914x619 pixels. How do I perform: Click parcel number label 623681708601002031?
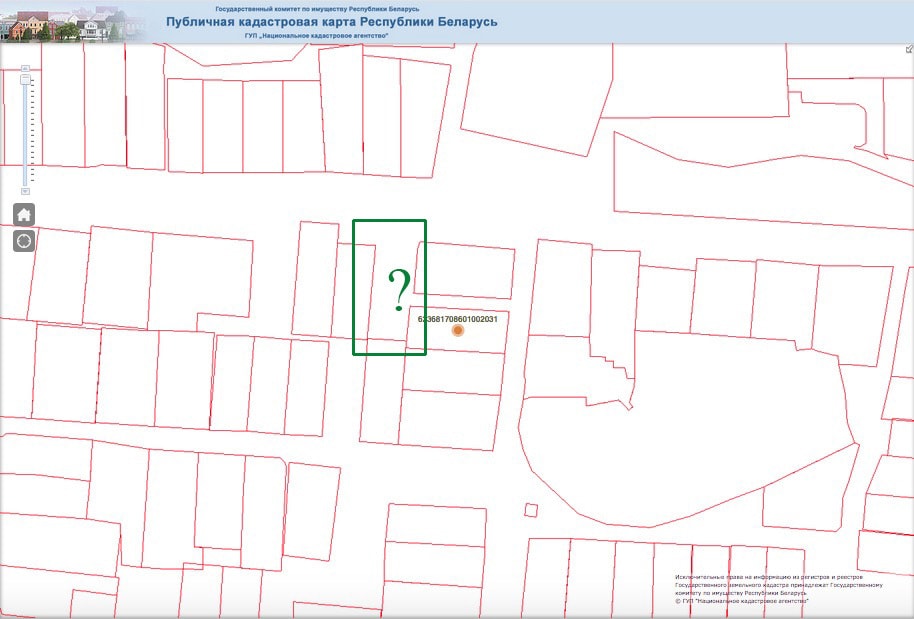[458, 319]
